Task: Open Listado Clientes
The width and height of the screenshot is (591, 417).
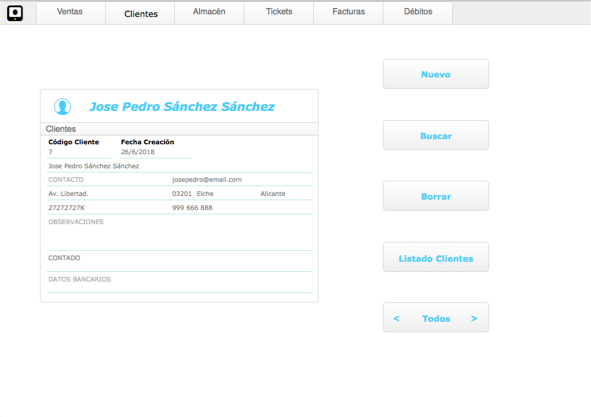Action: [436, 257]
